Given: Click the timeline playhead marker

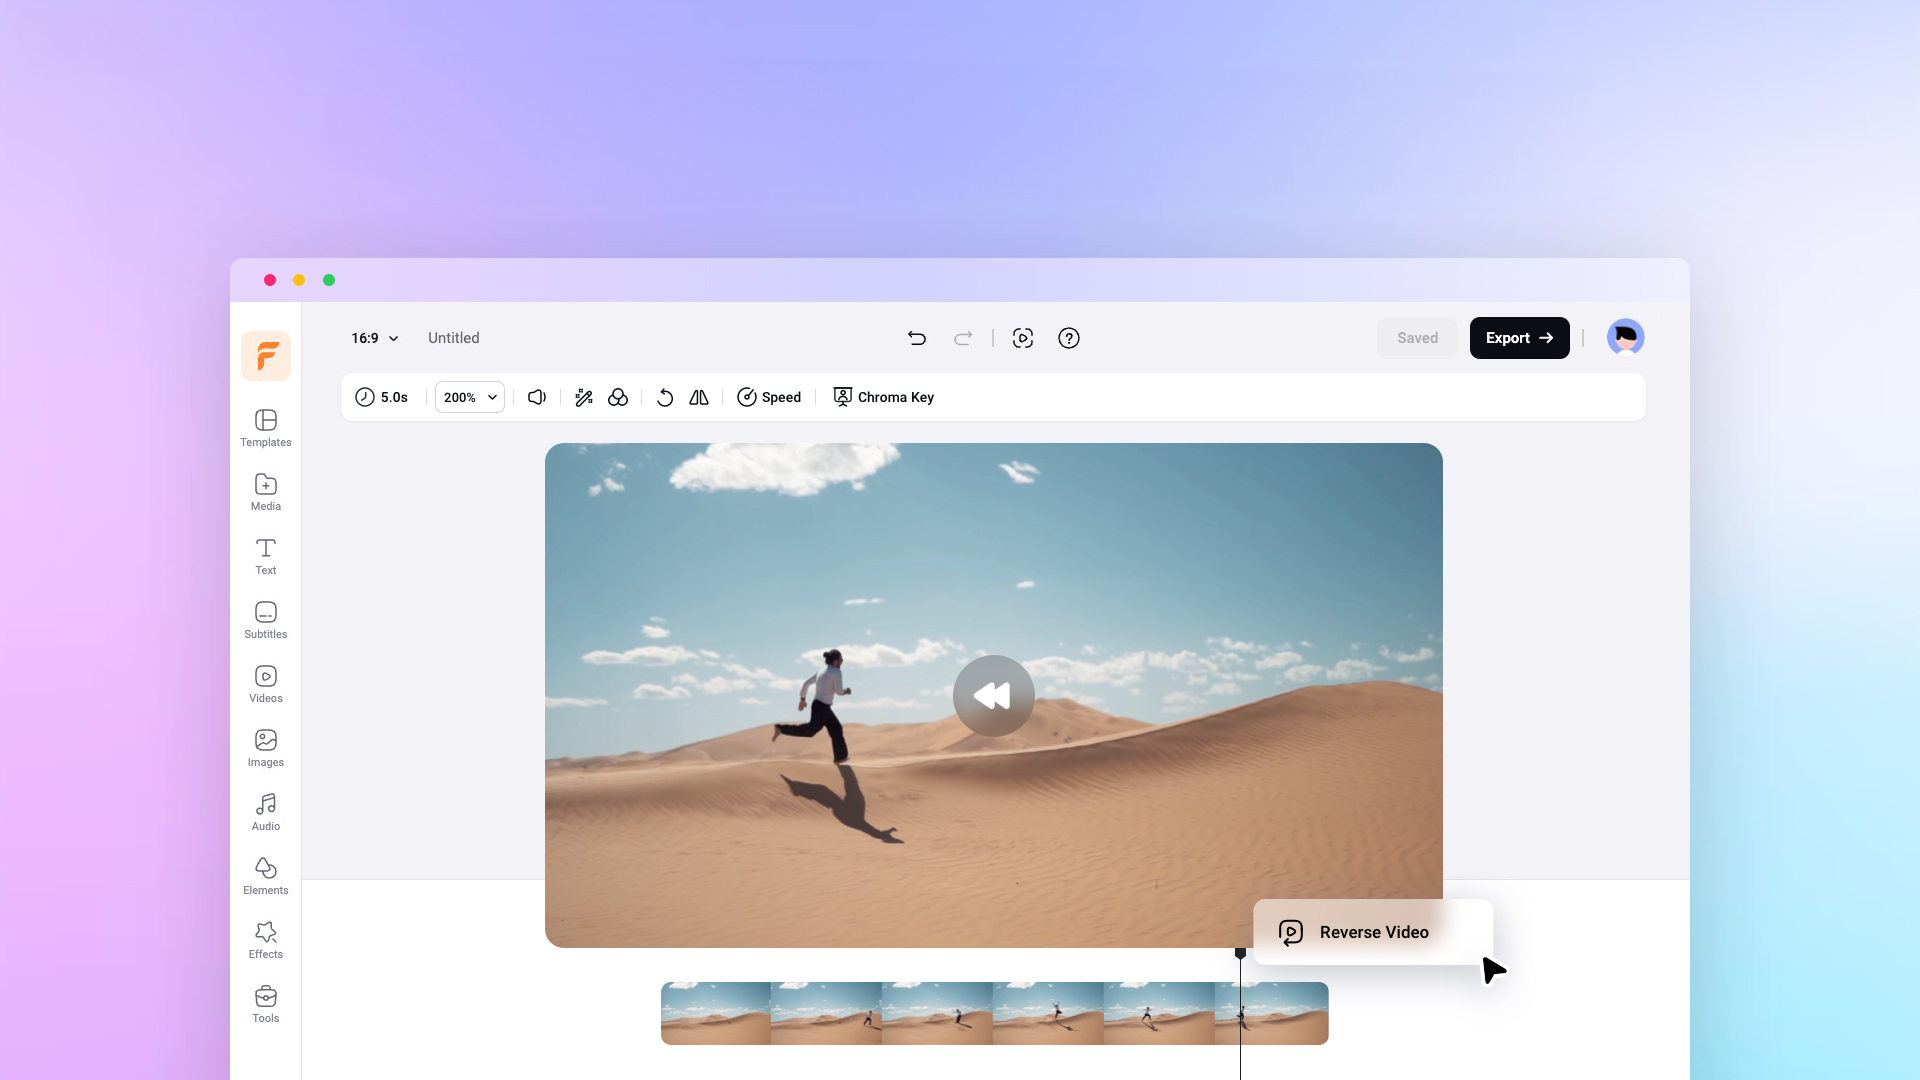Looking at the screenshot, I should click(x=1240, y=954).
